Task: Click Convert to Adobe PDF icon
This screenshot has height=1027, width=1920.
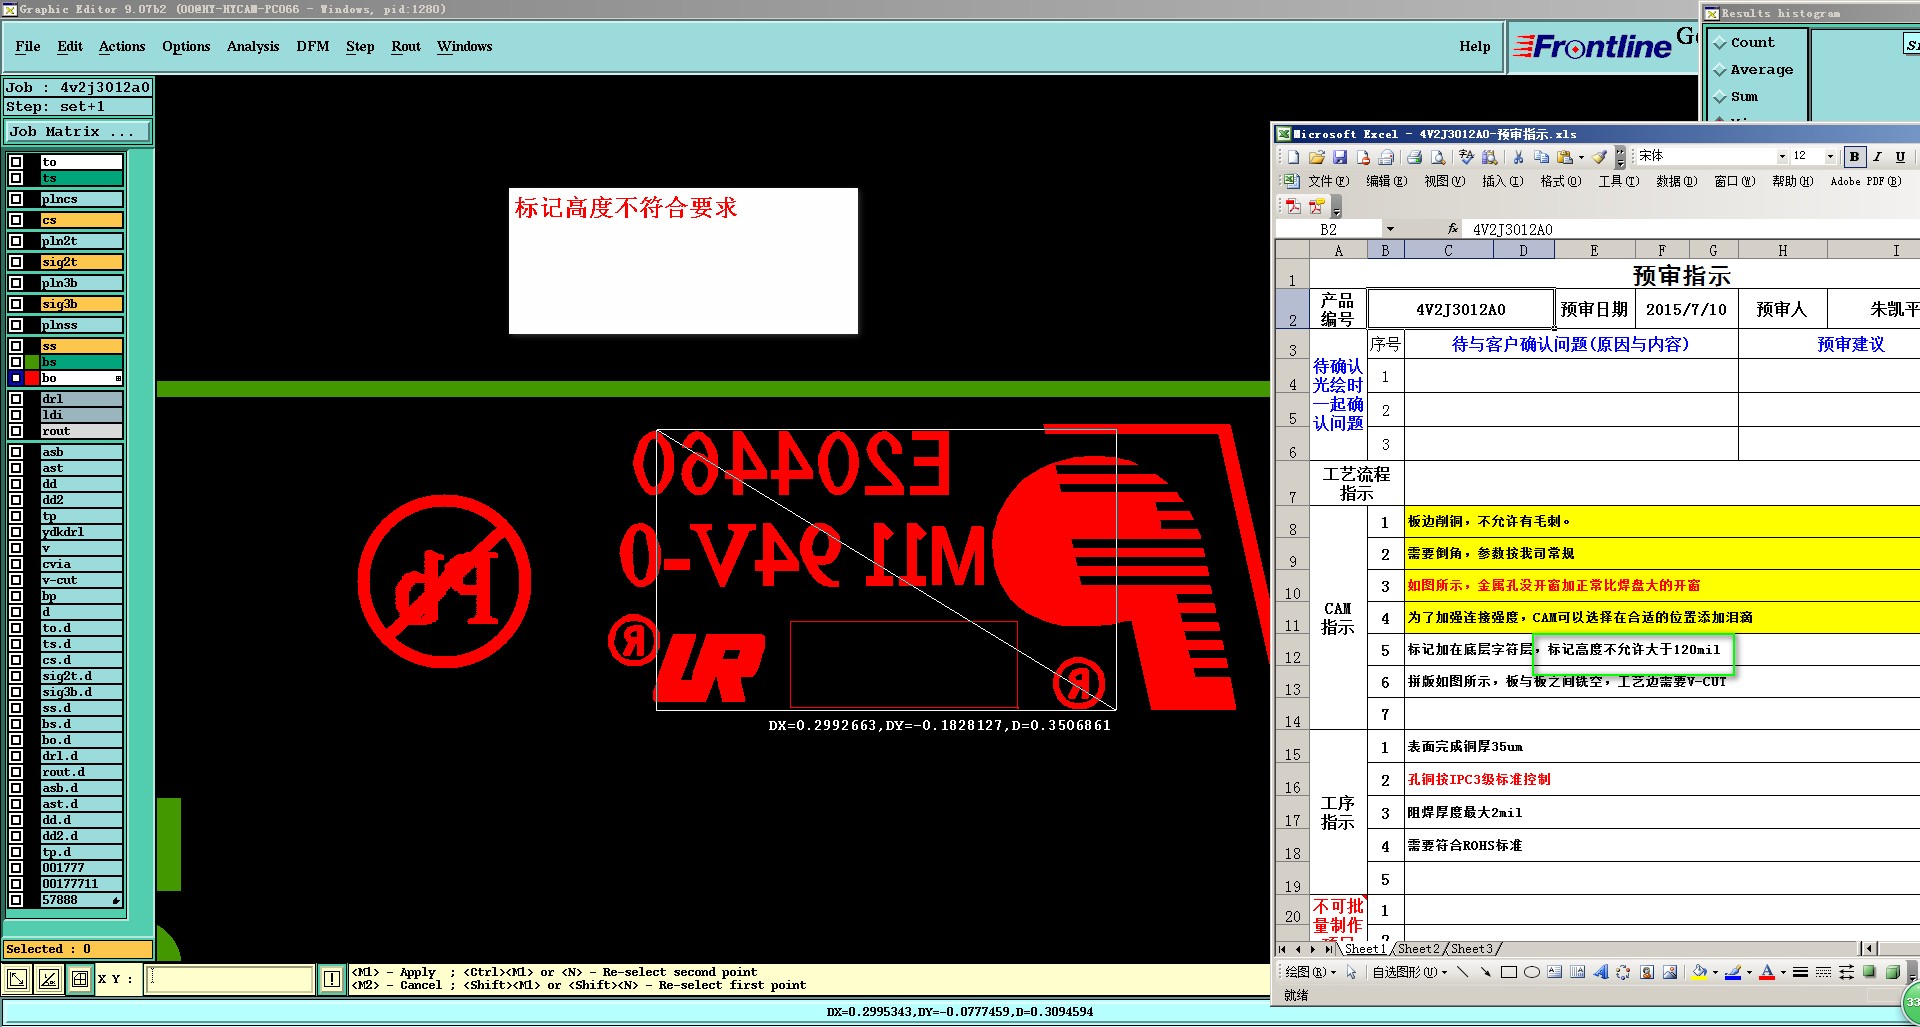Action: 1293,206
